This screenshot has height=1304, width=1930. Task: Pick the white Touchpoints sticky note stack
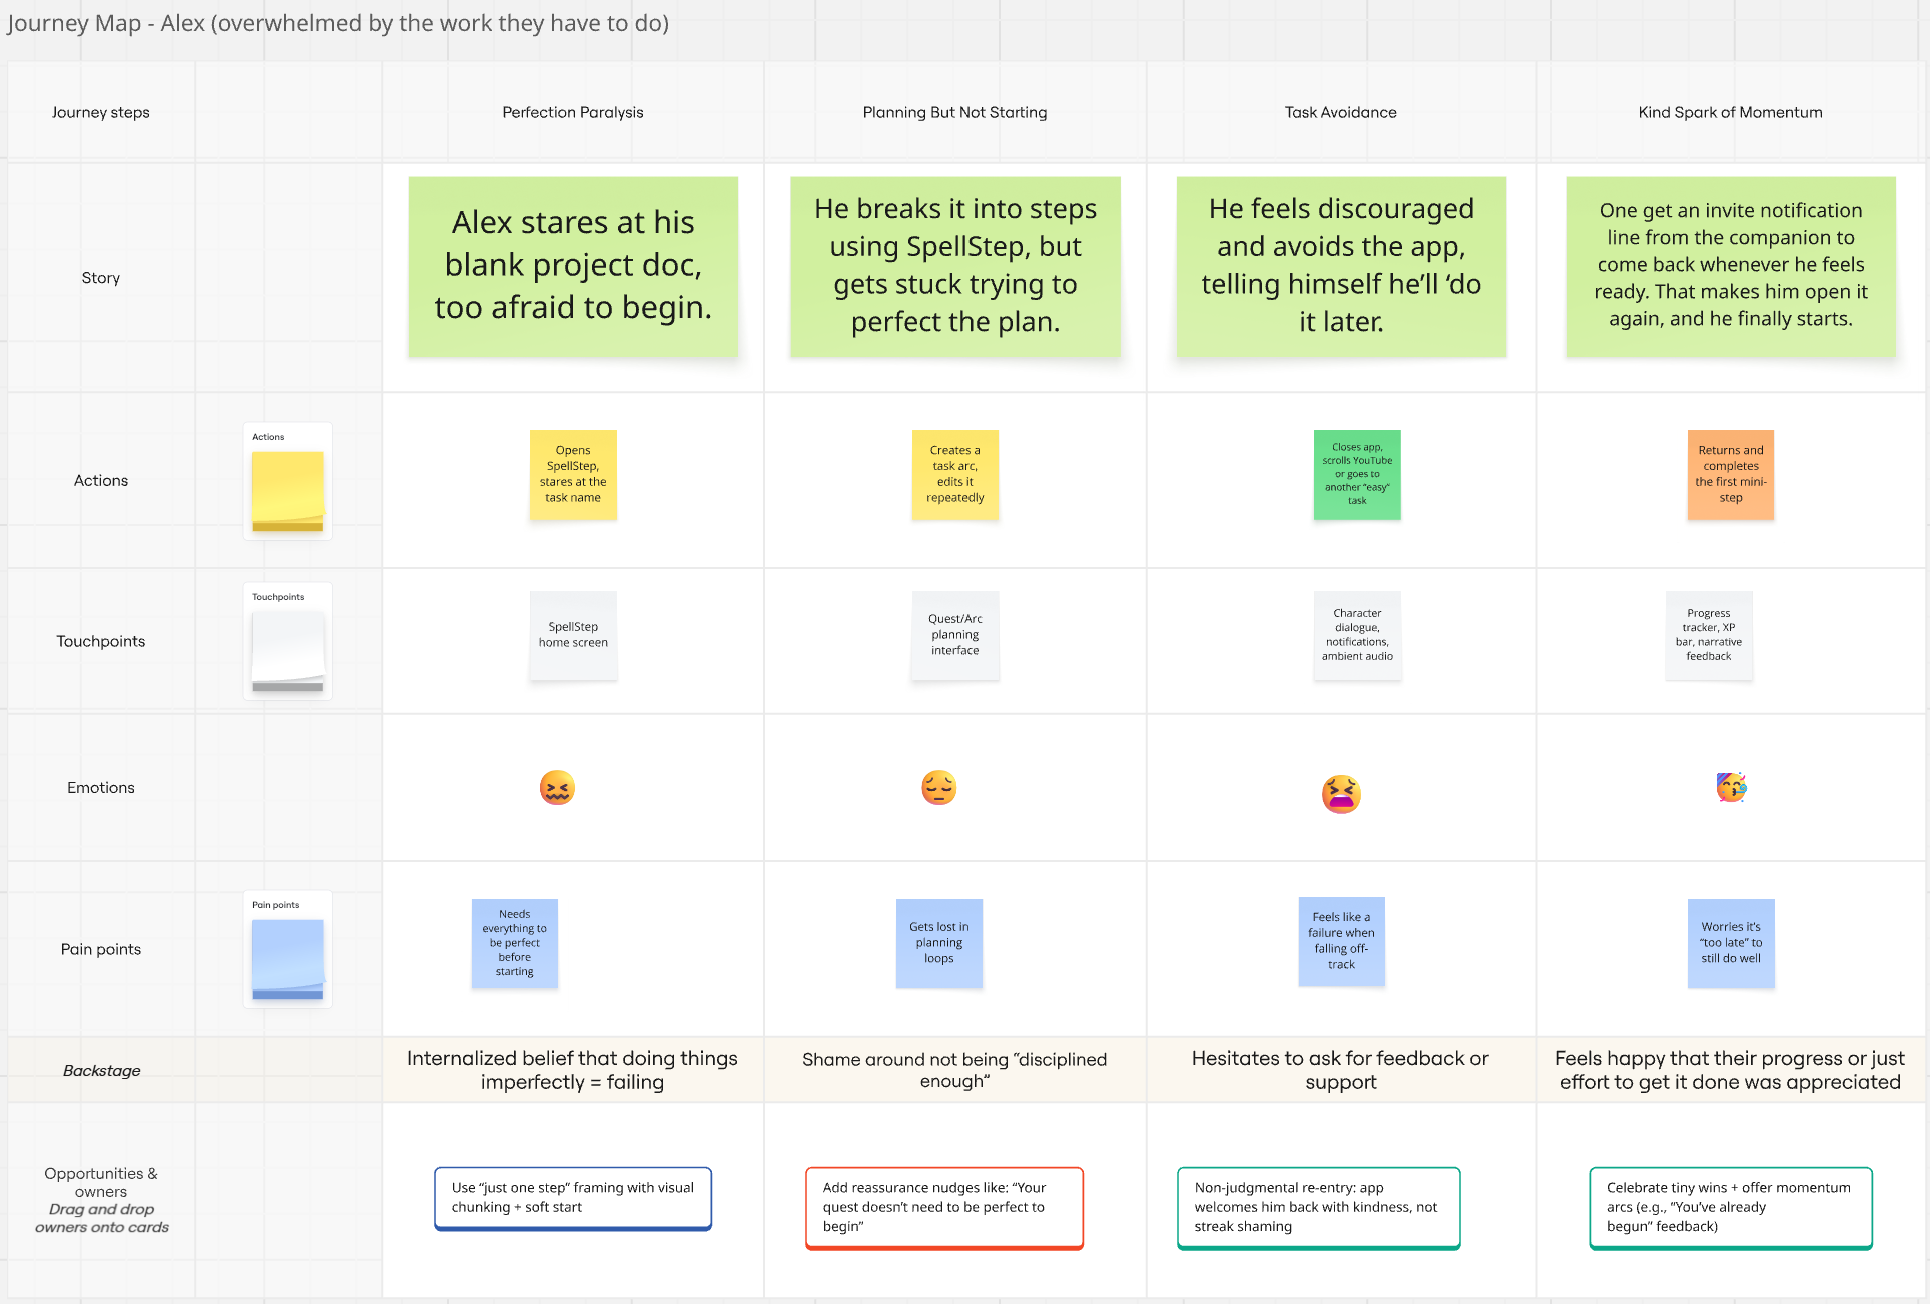pos(288,651)
